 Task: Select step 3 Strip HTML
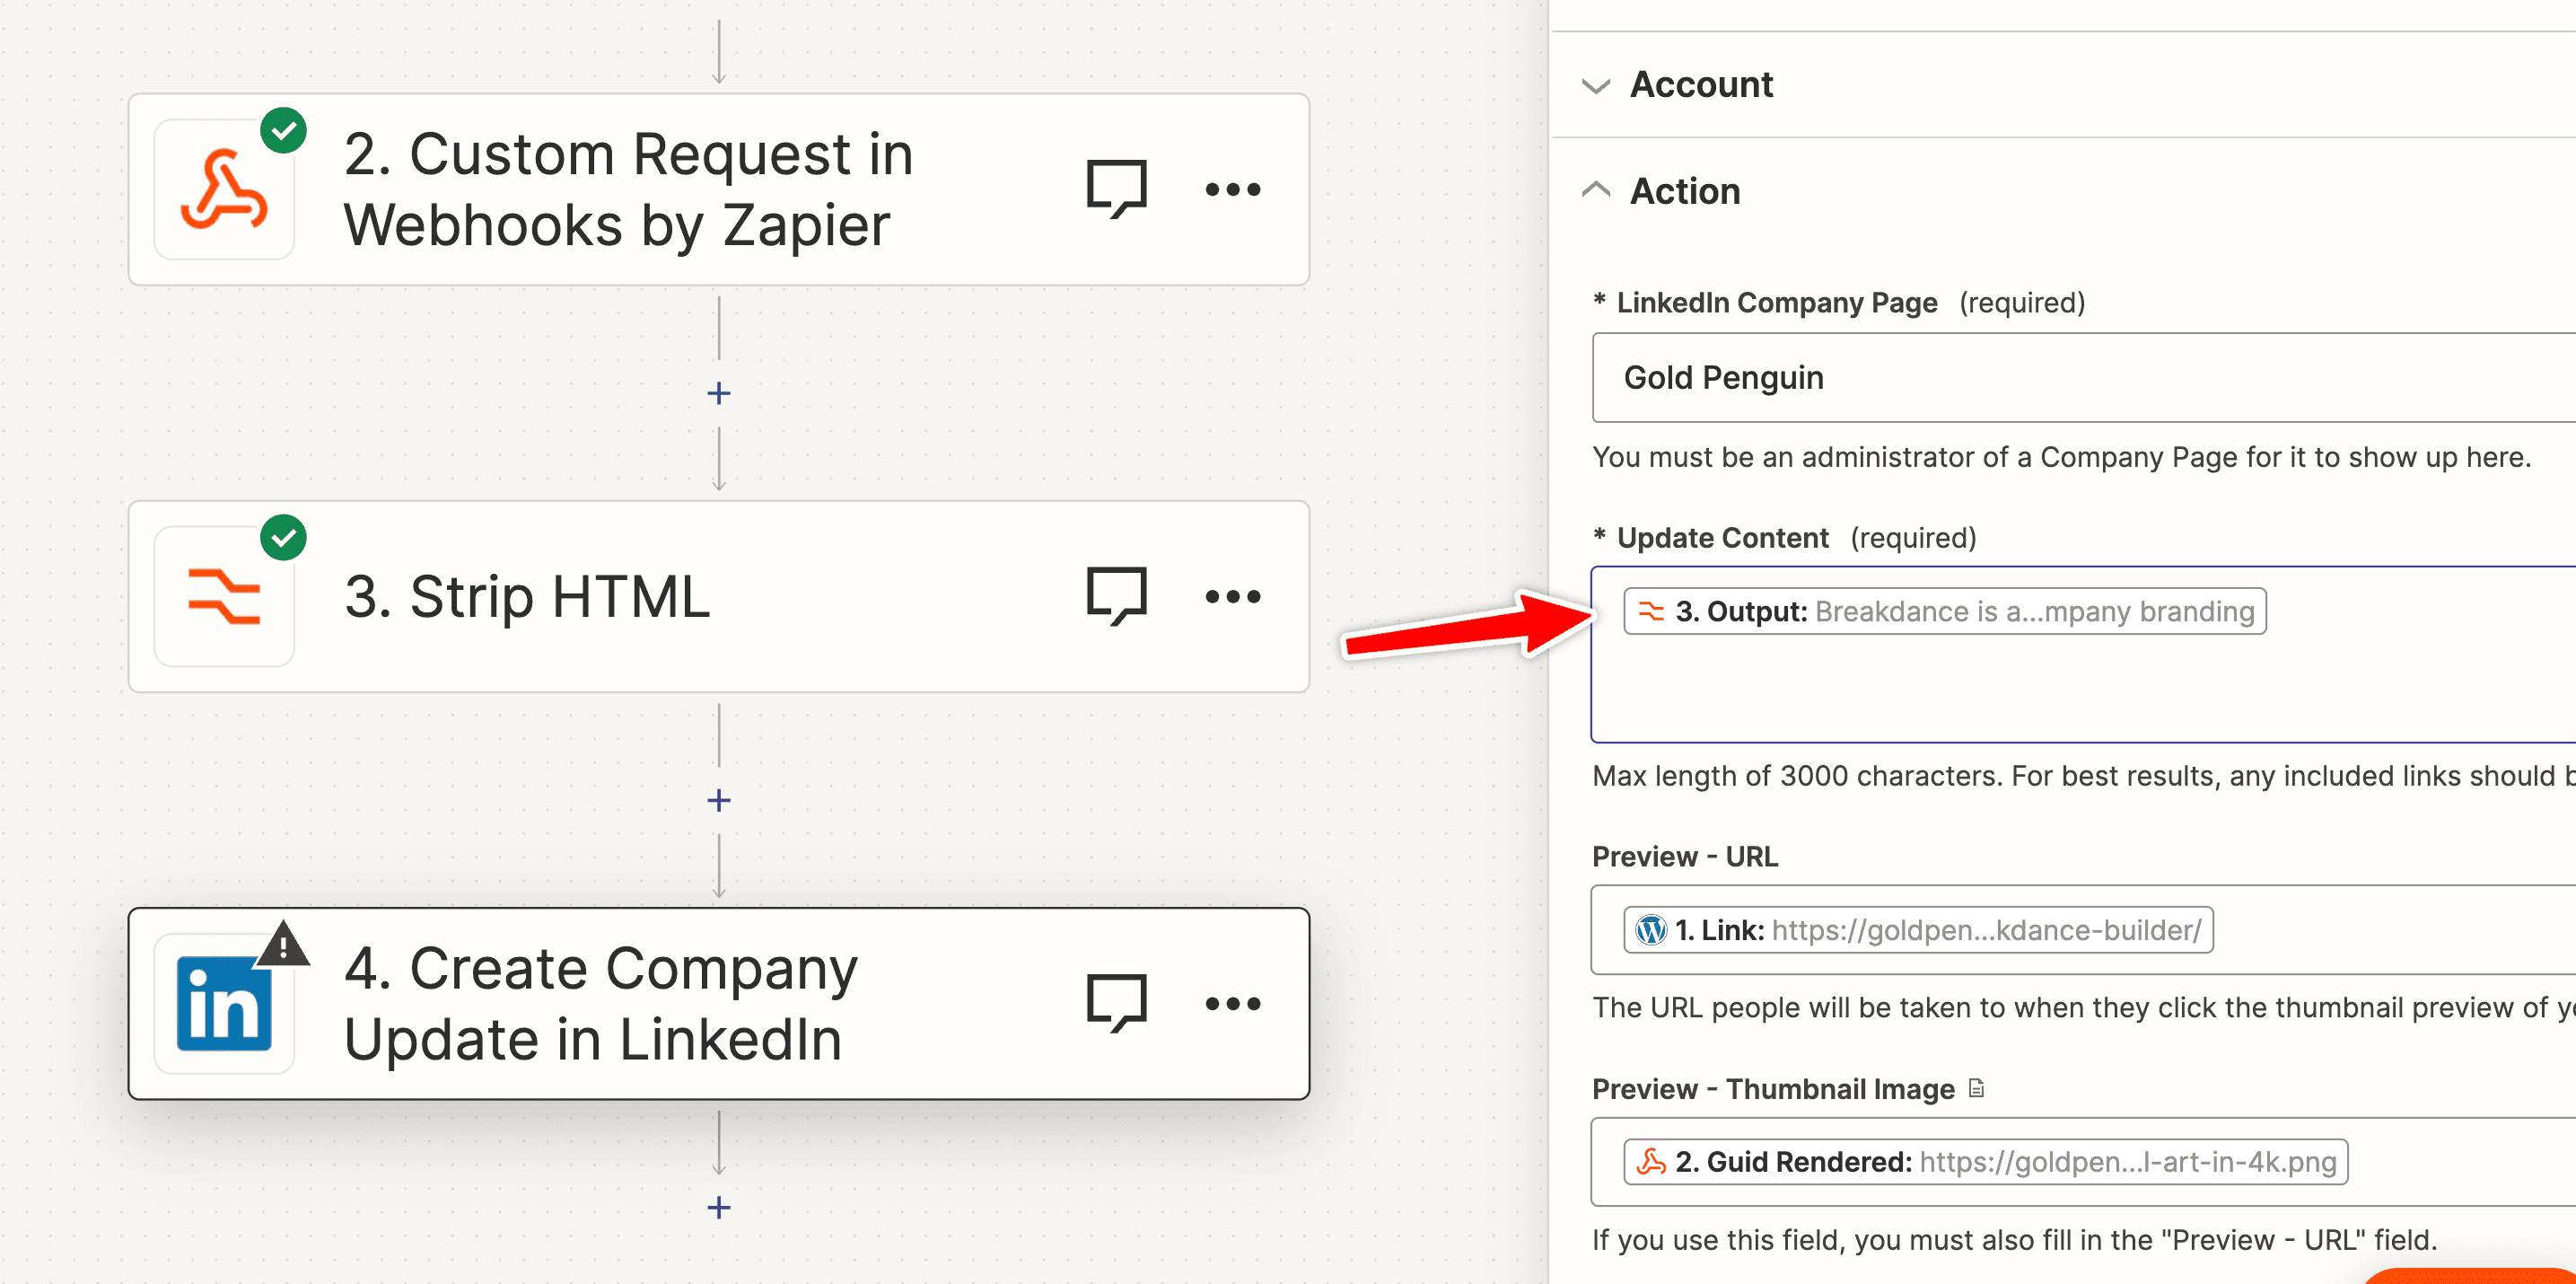tap(719, 597)
